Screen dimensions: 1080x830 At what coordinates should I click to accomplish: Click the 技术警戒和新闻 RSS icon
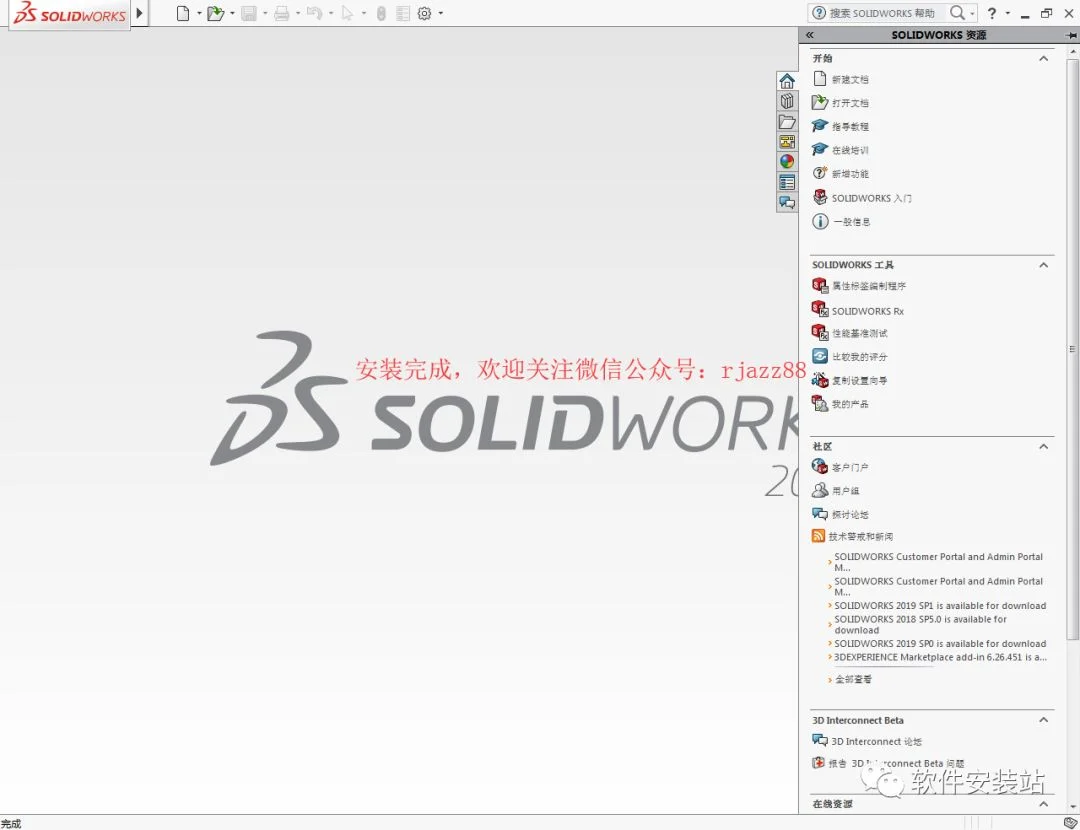[x=818, y=536]
